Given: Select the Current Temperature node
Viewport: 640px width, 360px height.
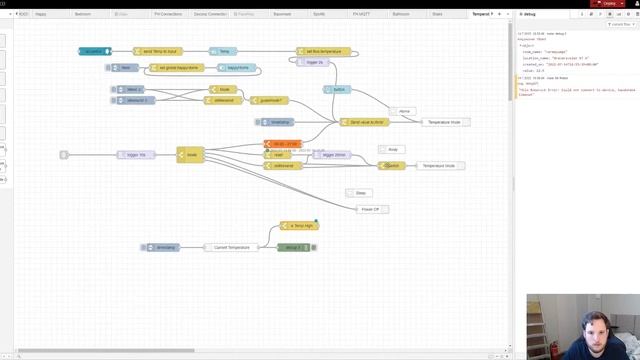Looking at the screenshot, I should 231,247.
